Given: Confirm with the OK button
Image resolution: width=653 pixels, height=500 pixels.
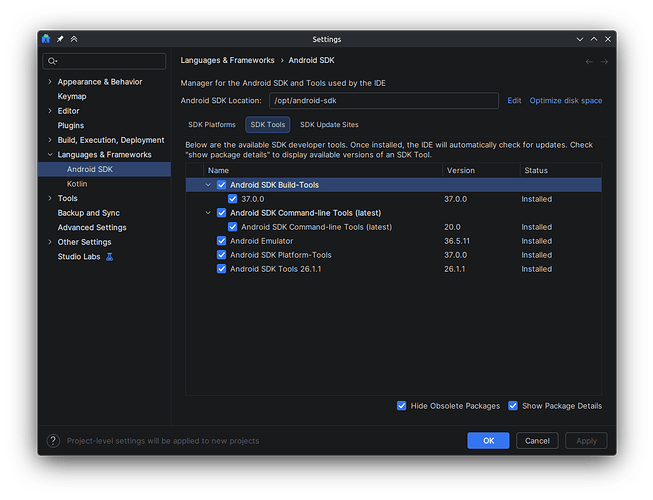Looking at the screenshot, I should [488, 440].
